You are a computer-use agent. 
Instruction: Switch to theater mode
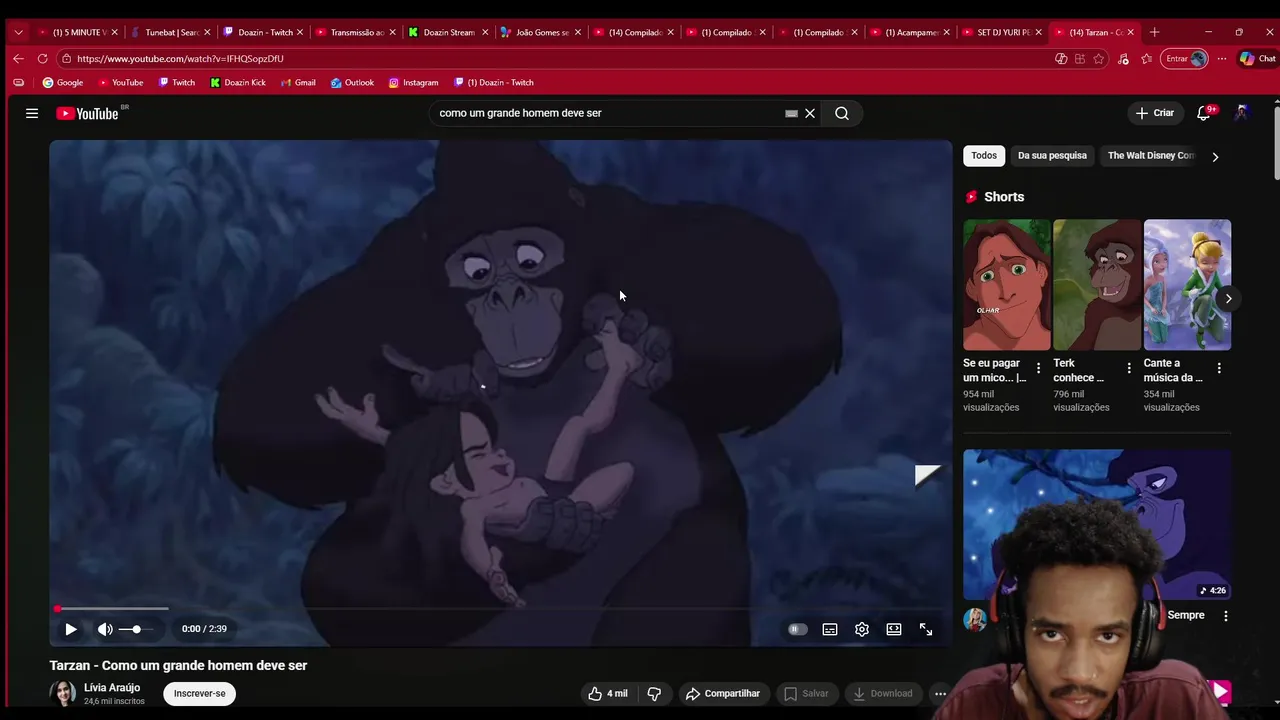[x=894, y=629]
